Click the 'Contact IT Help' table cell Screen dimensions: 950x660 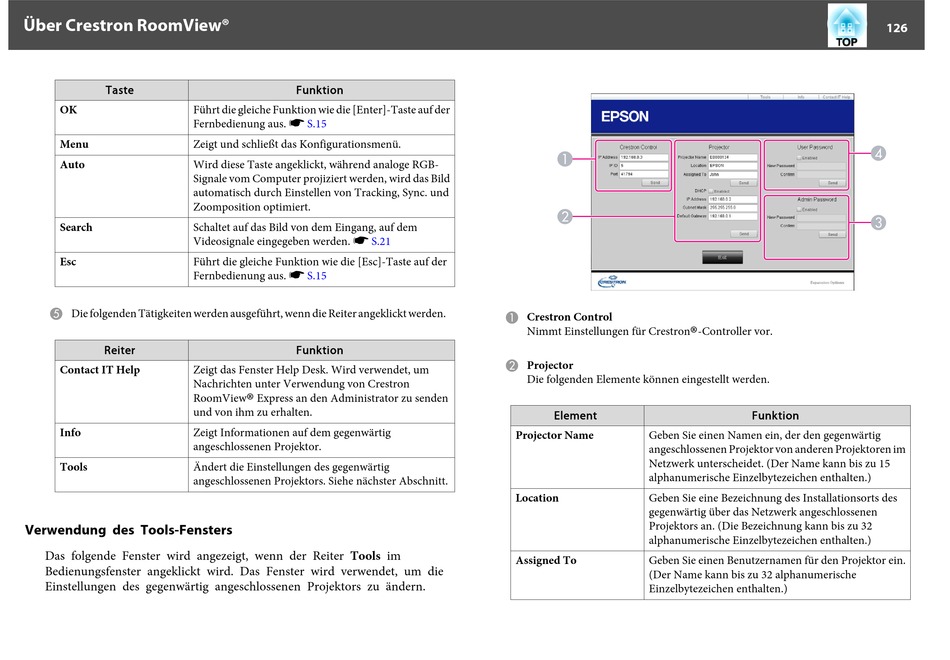coord(121,392)
